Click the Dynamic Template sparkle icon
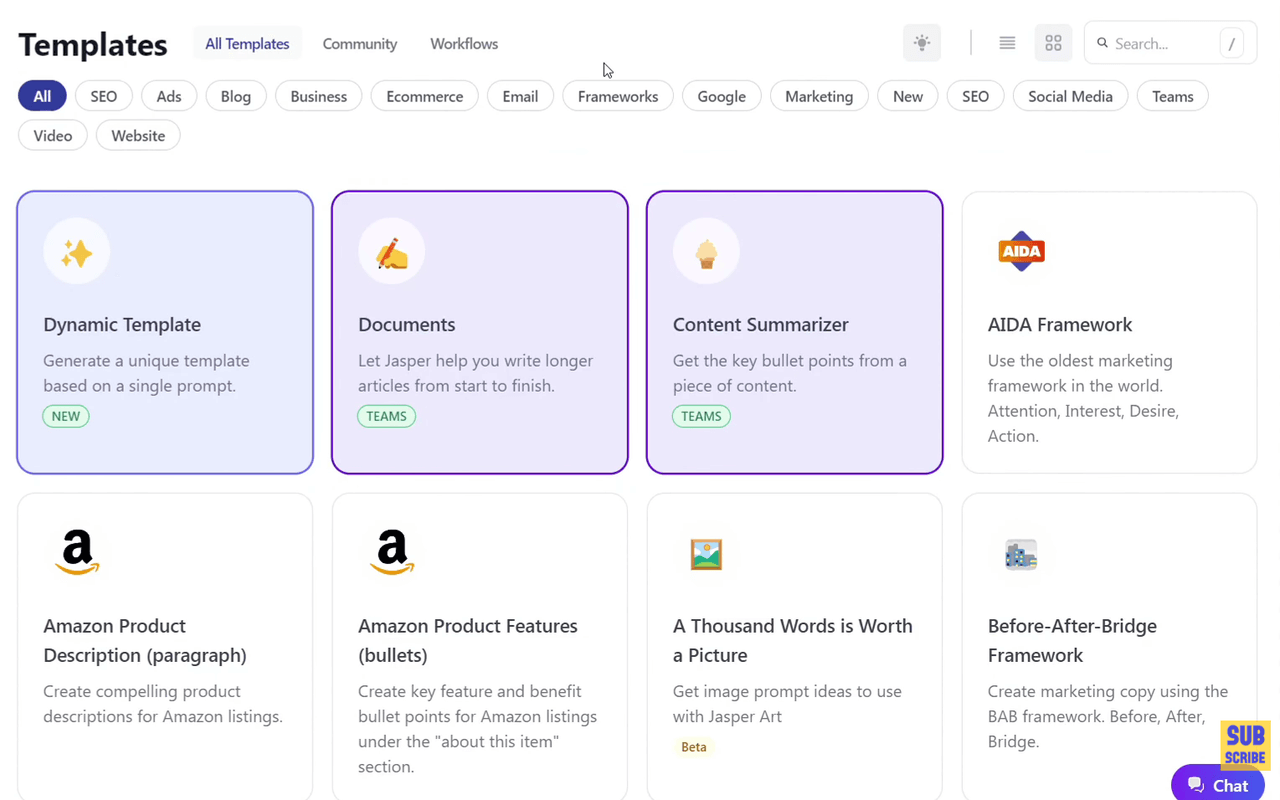The height and width of the screenshot is (800, 1280). (76, 252)
